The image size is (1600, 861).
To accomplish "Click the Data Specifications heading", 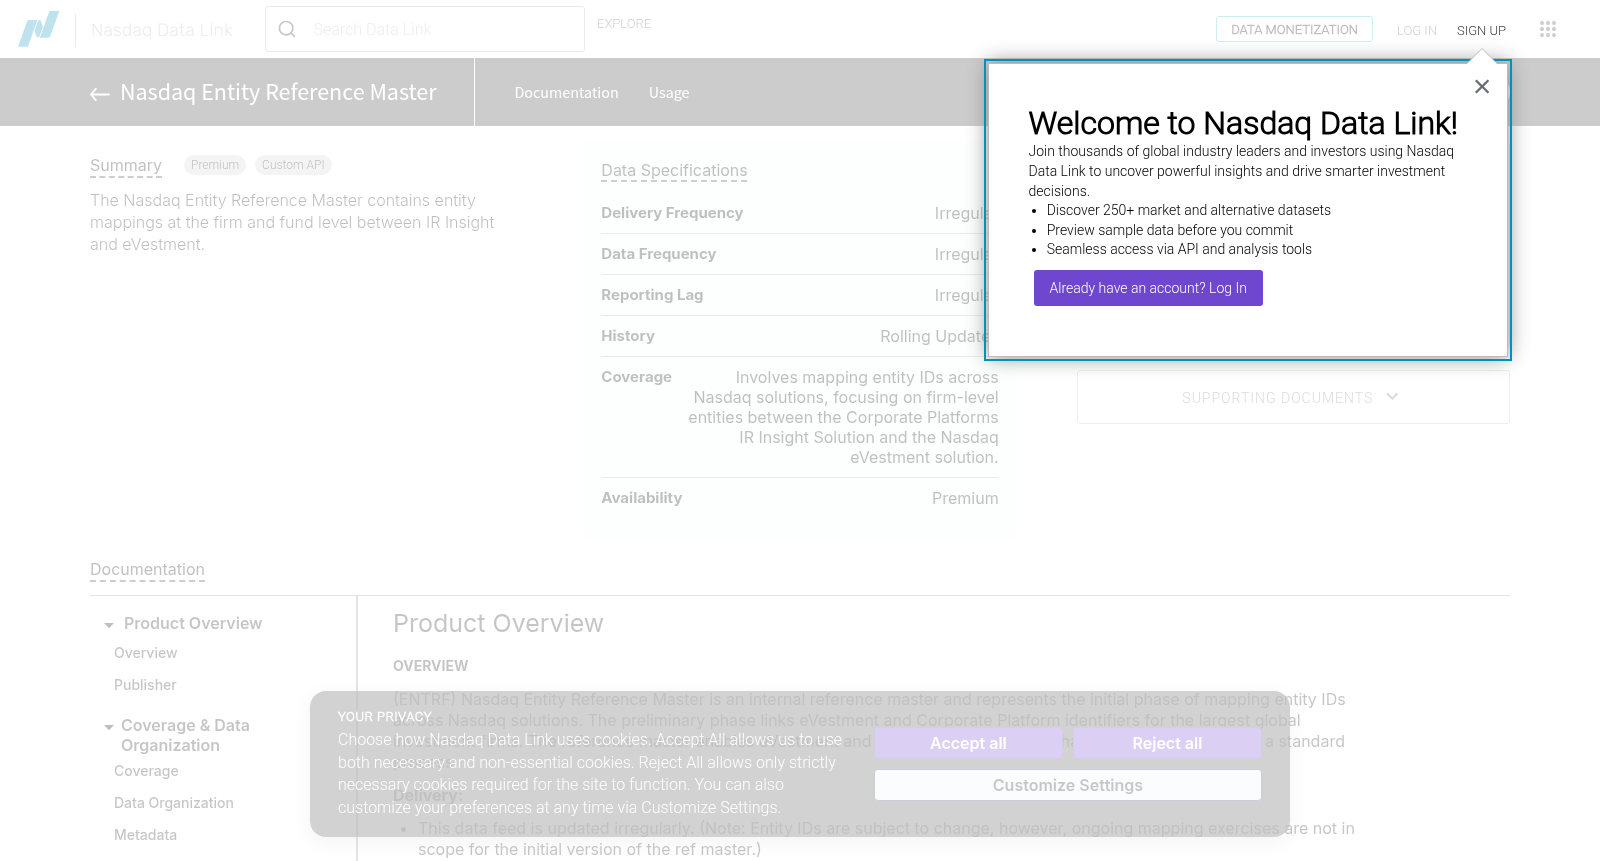I will pyautogui.click(x=674, y=171).
